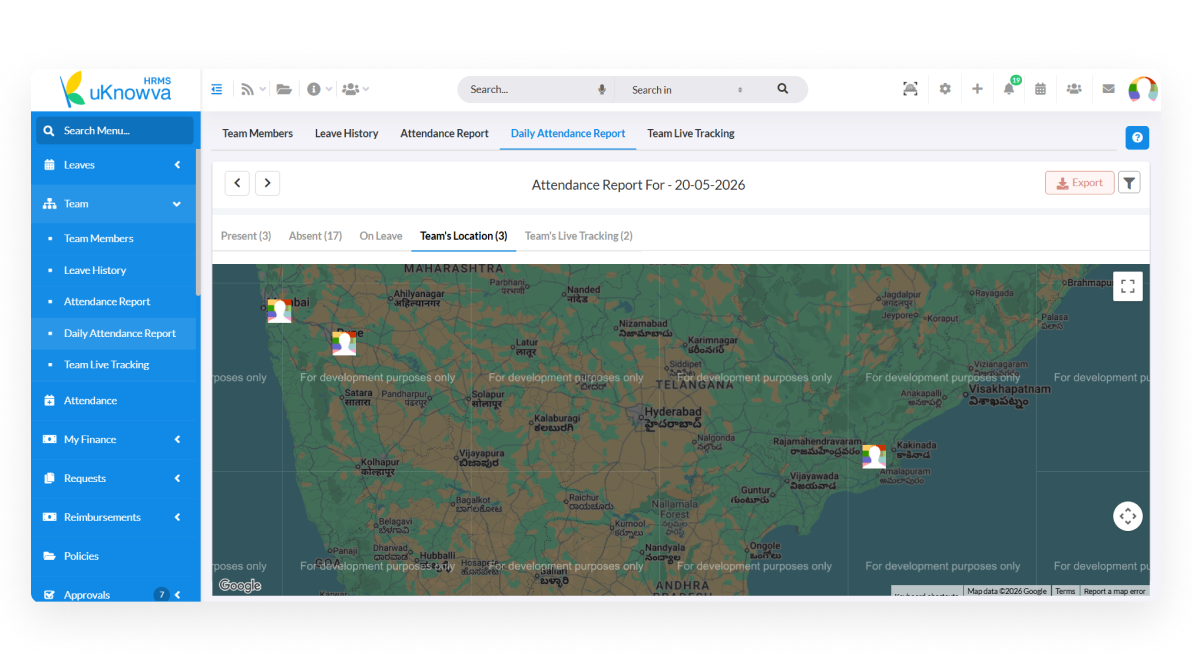Image resolution: width=1192 pixels, height=672 pixels.
Task: Click the team people icon in top bar
Action: (x=1073, y=89)
